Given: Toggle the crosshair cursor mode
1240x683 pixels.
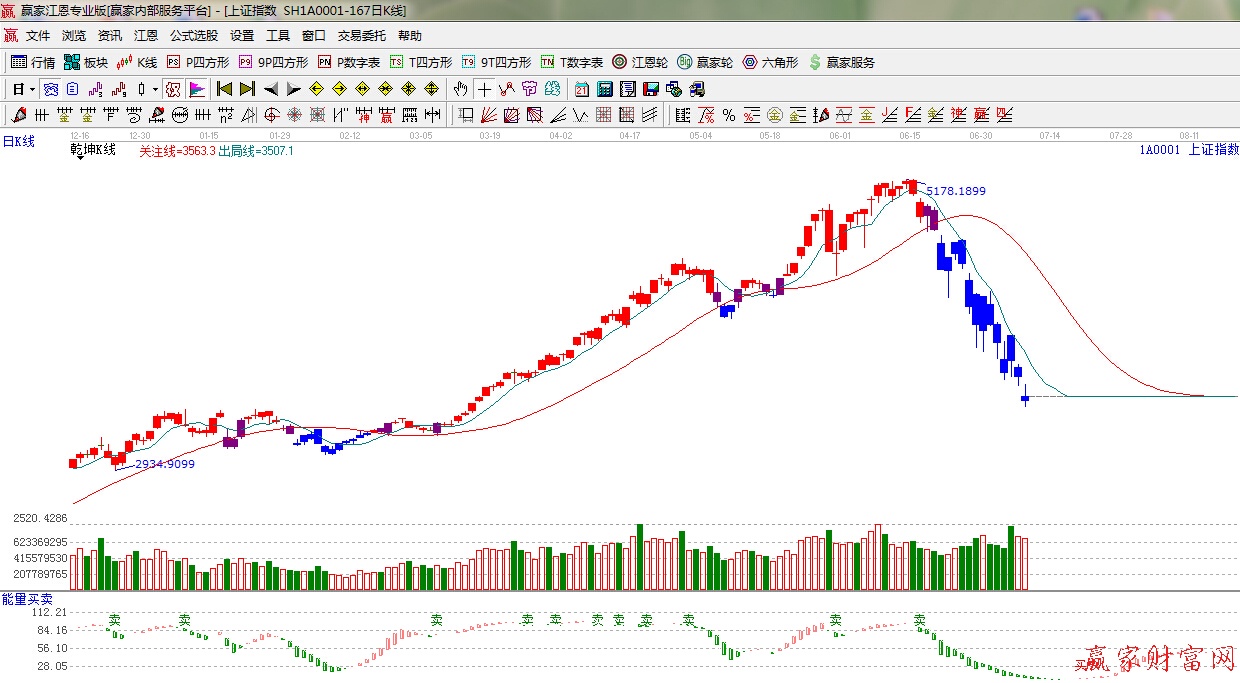Looking at the screenshot, I should tap(484, 89).
